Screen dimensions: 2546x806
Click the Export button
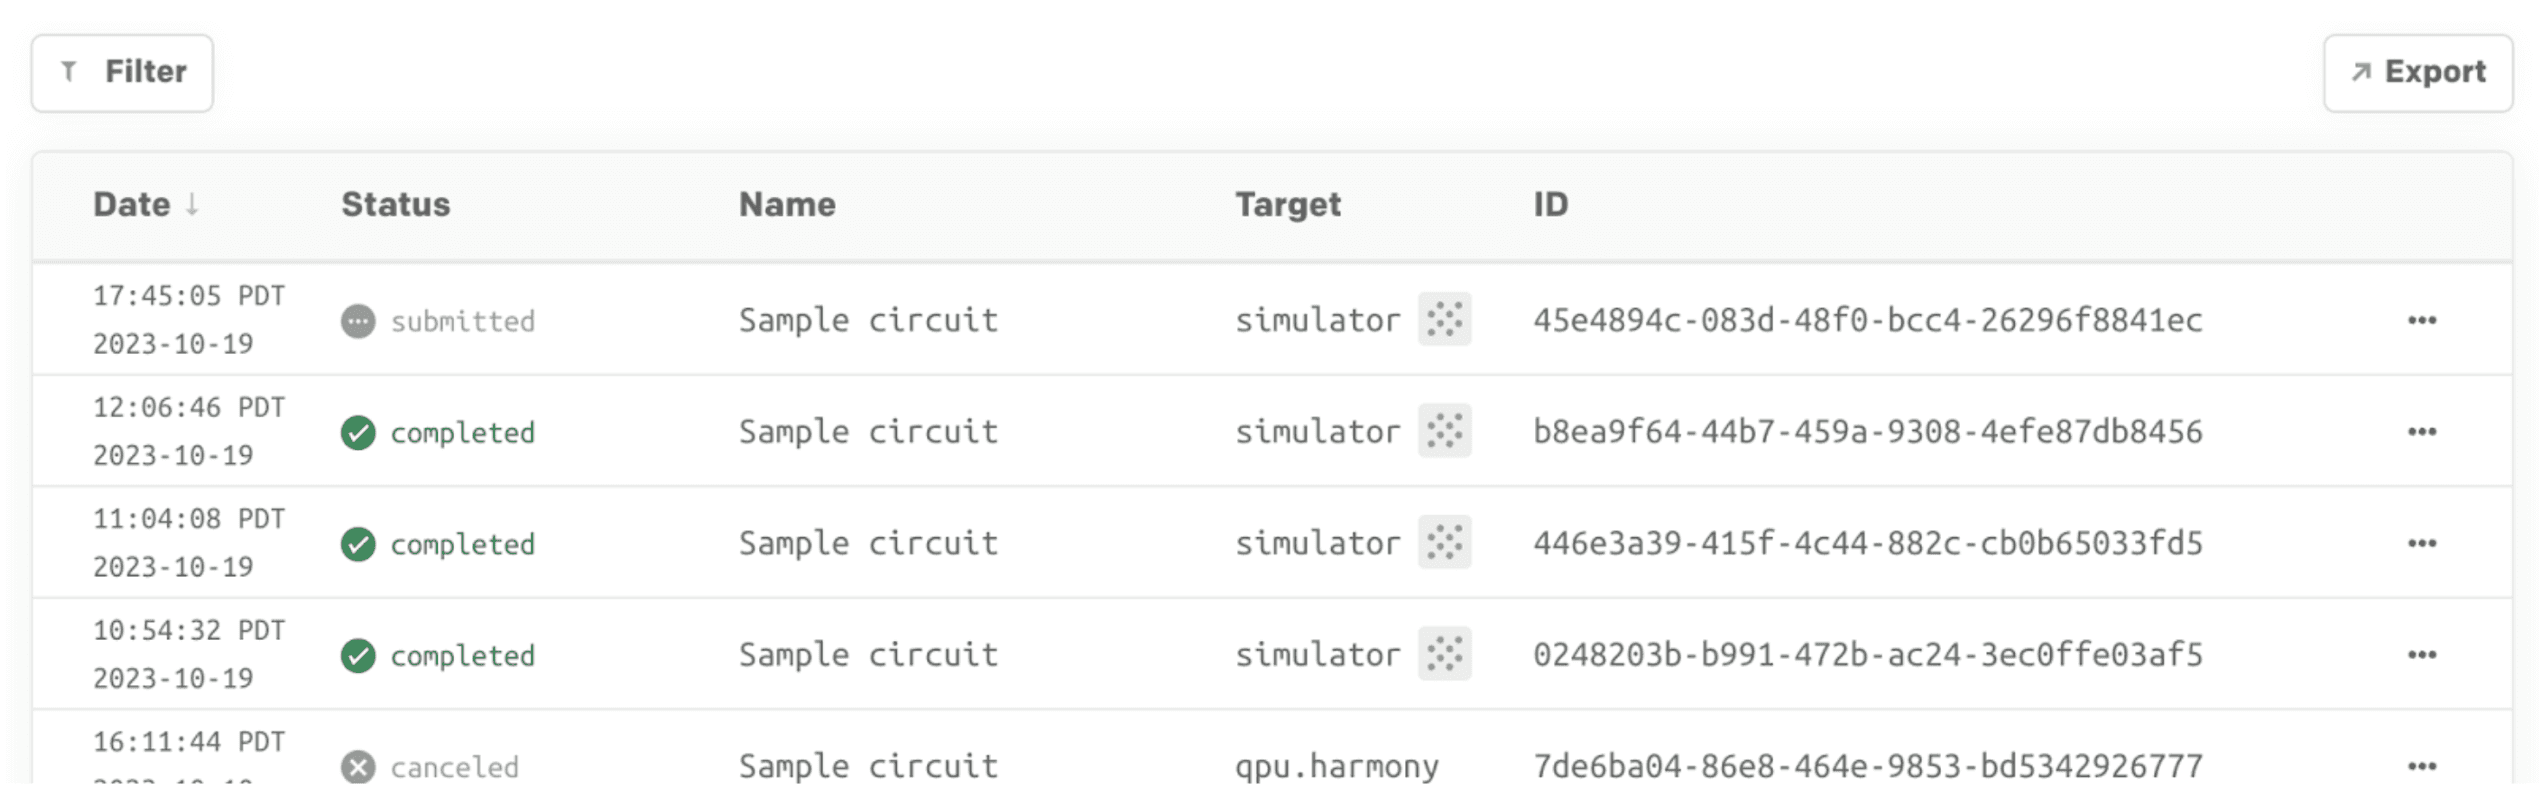point(2417,73)
